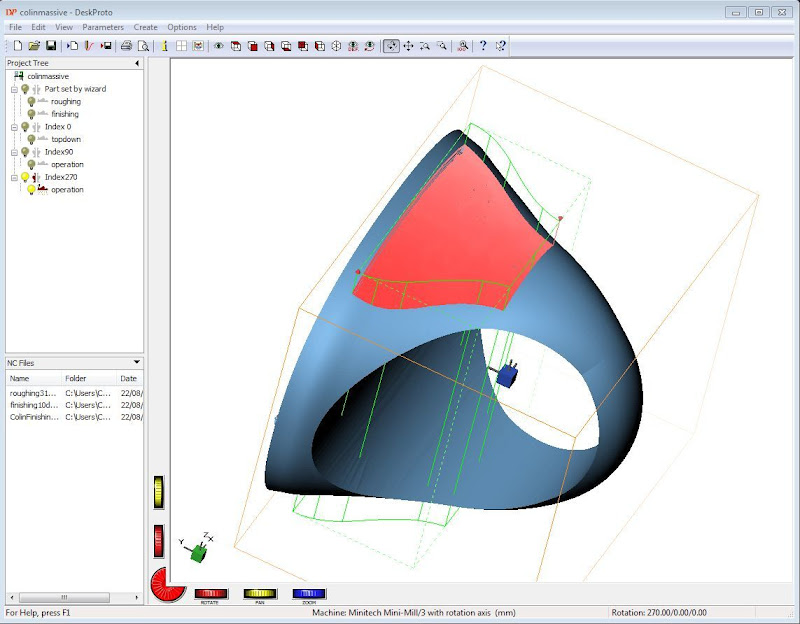Select the finishing operation in project tree
The height and width of the screenshot is (624, 800).
(x=65, y=114)
